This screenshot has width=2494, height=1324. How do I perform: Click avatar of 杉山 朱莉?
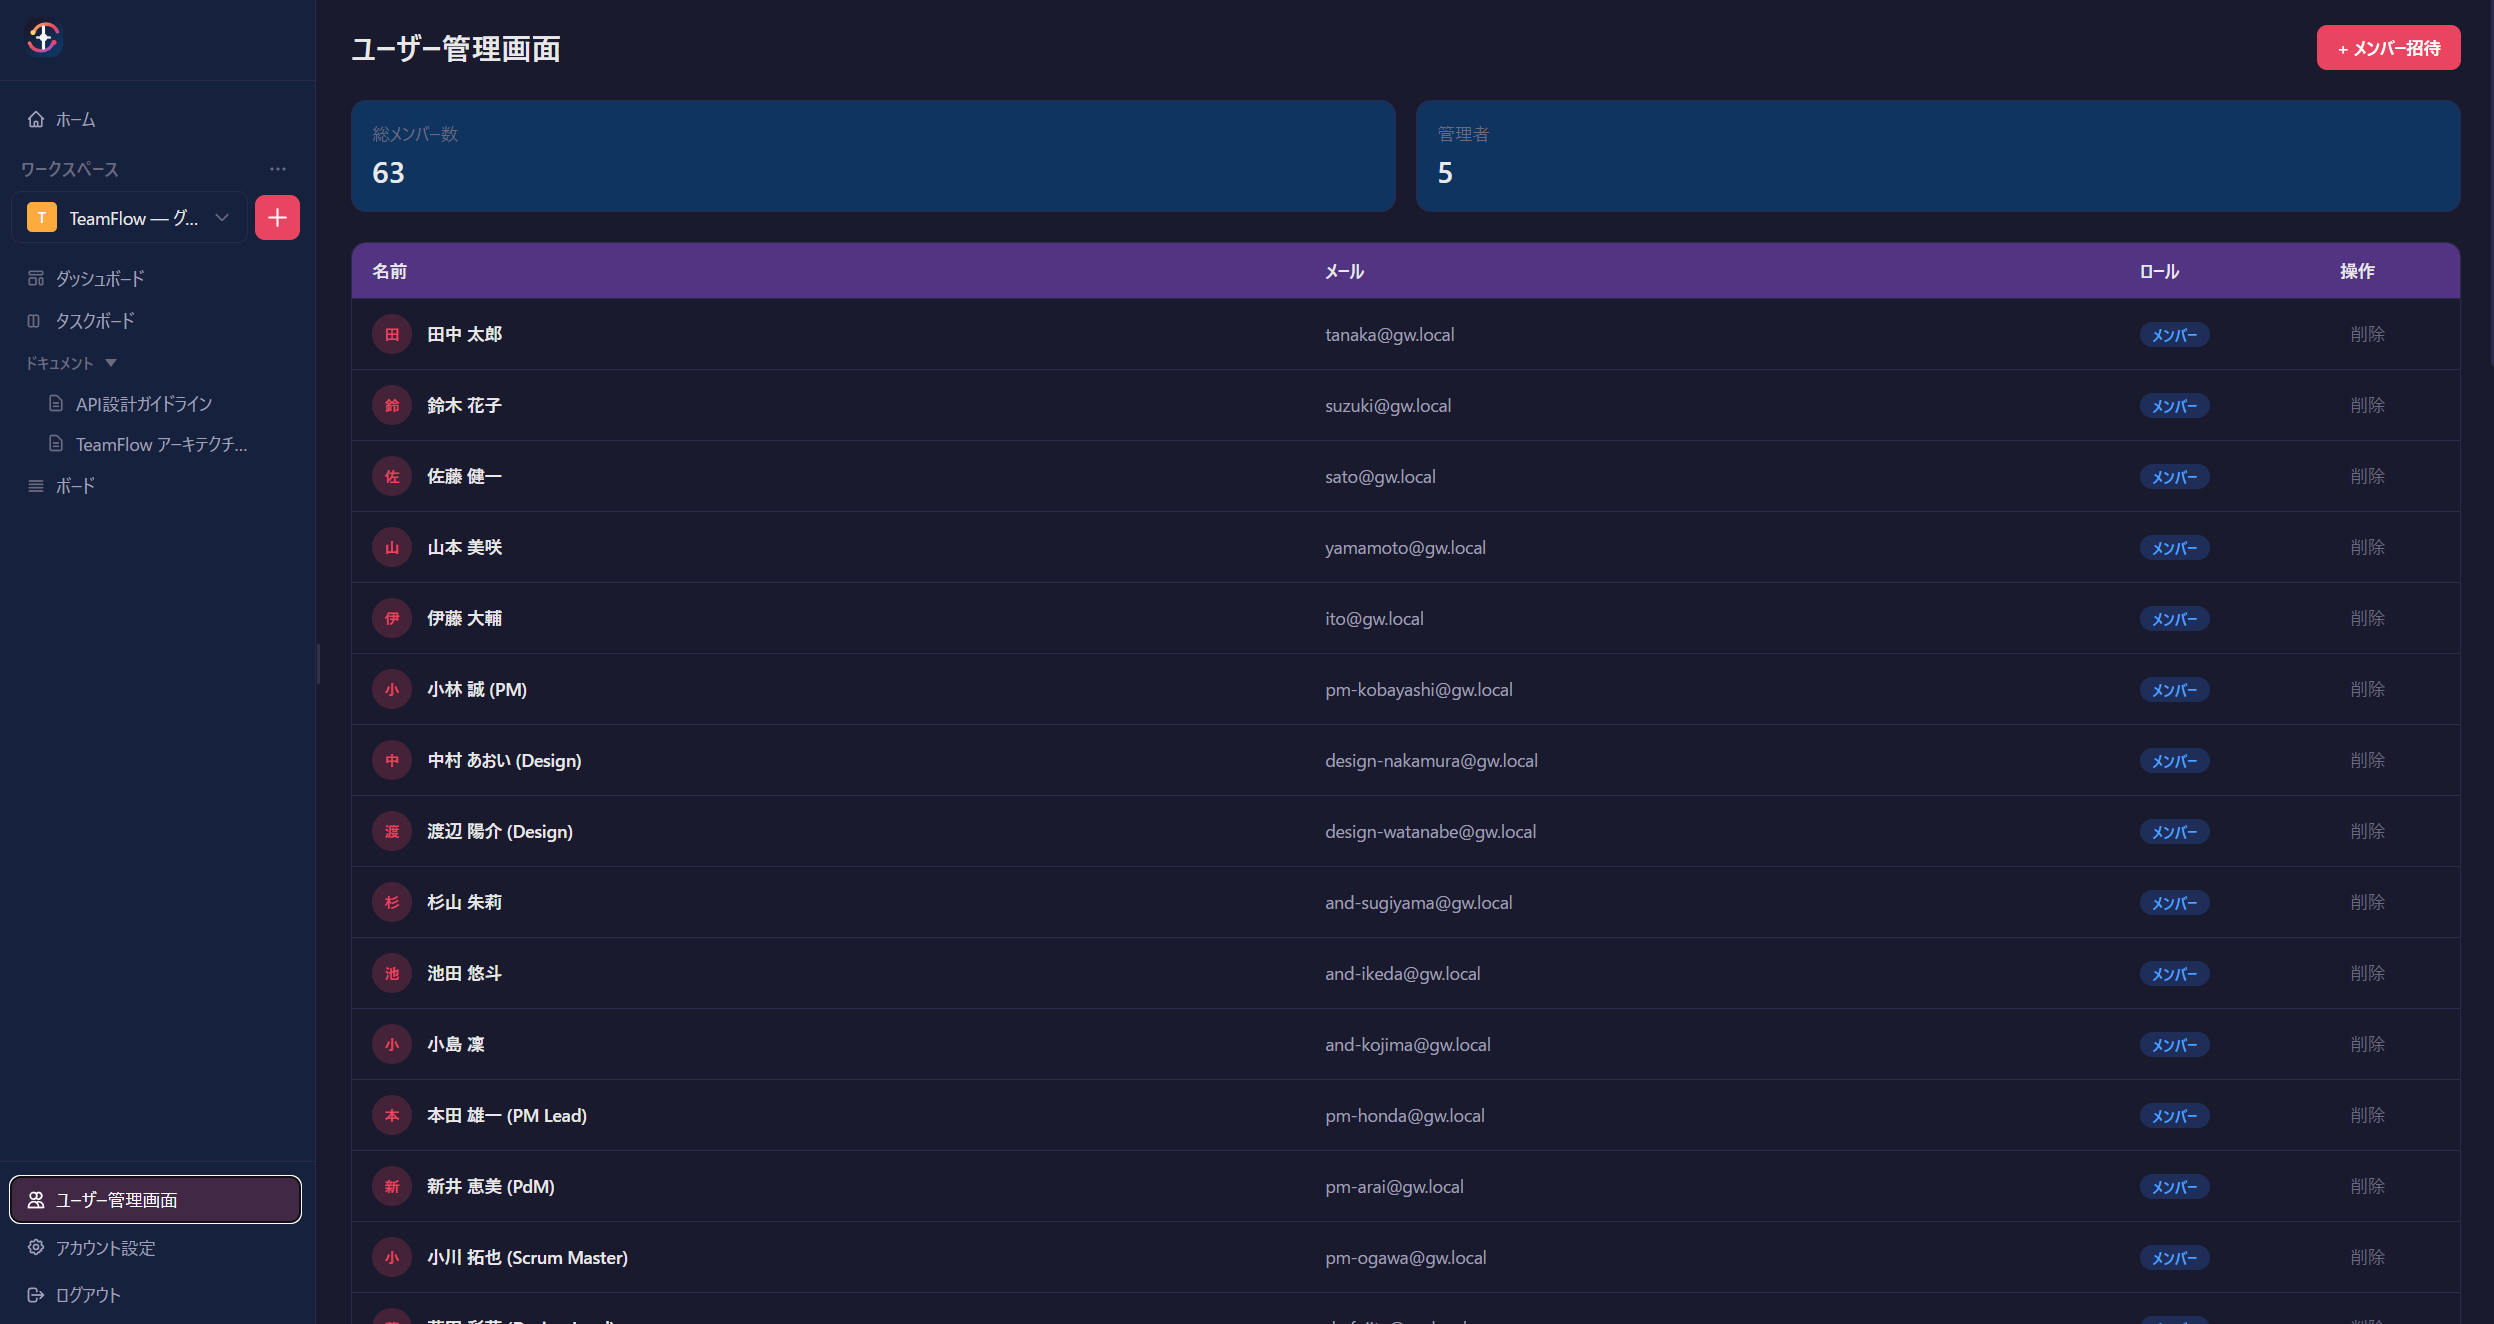point(392,902)
